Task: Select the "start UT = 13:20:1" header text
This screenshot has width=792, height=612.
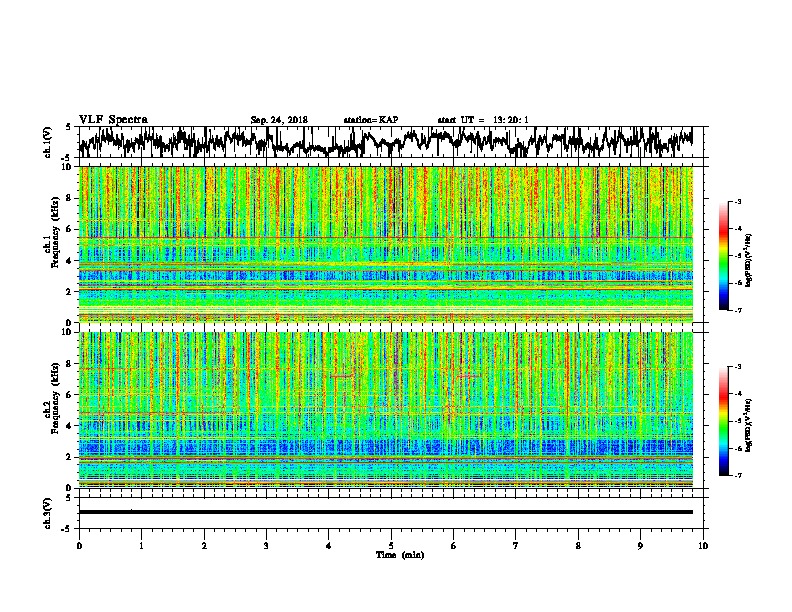Action: (483, 120)
